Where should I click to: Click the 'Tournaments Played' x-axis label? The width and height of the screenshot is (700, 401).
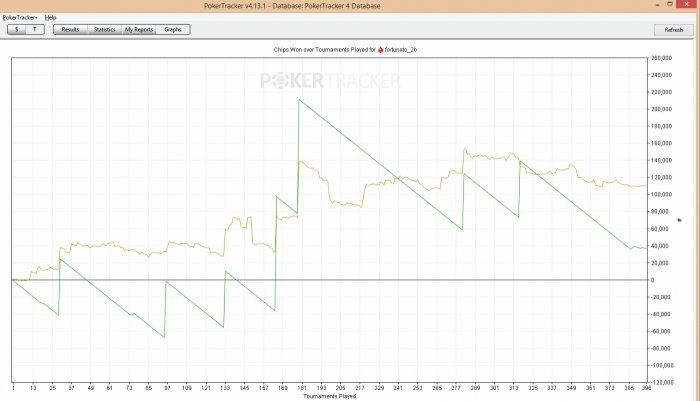[x=329, y=396]
